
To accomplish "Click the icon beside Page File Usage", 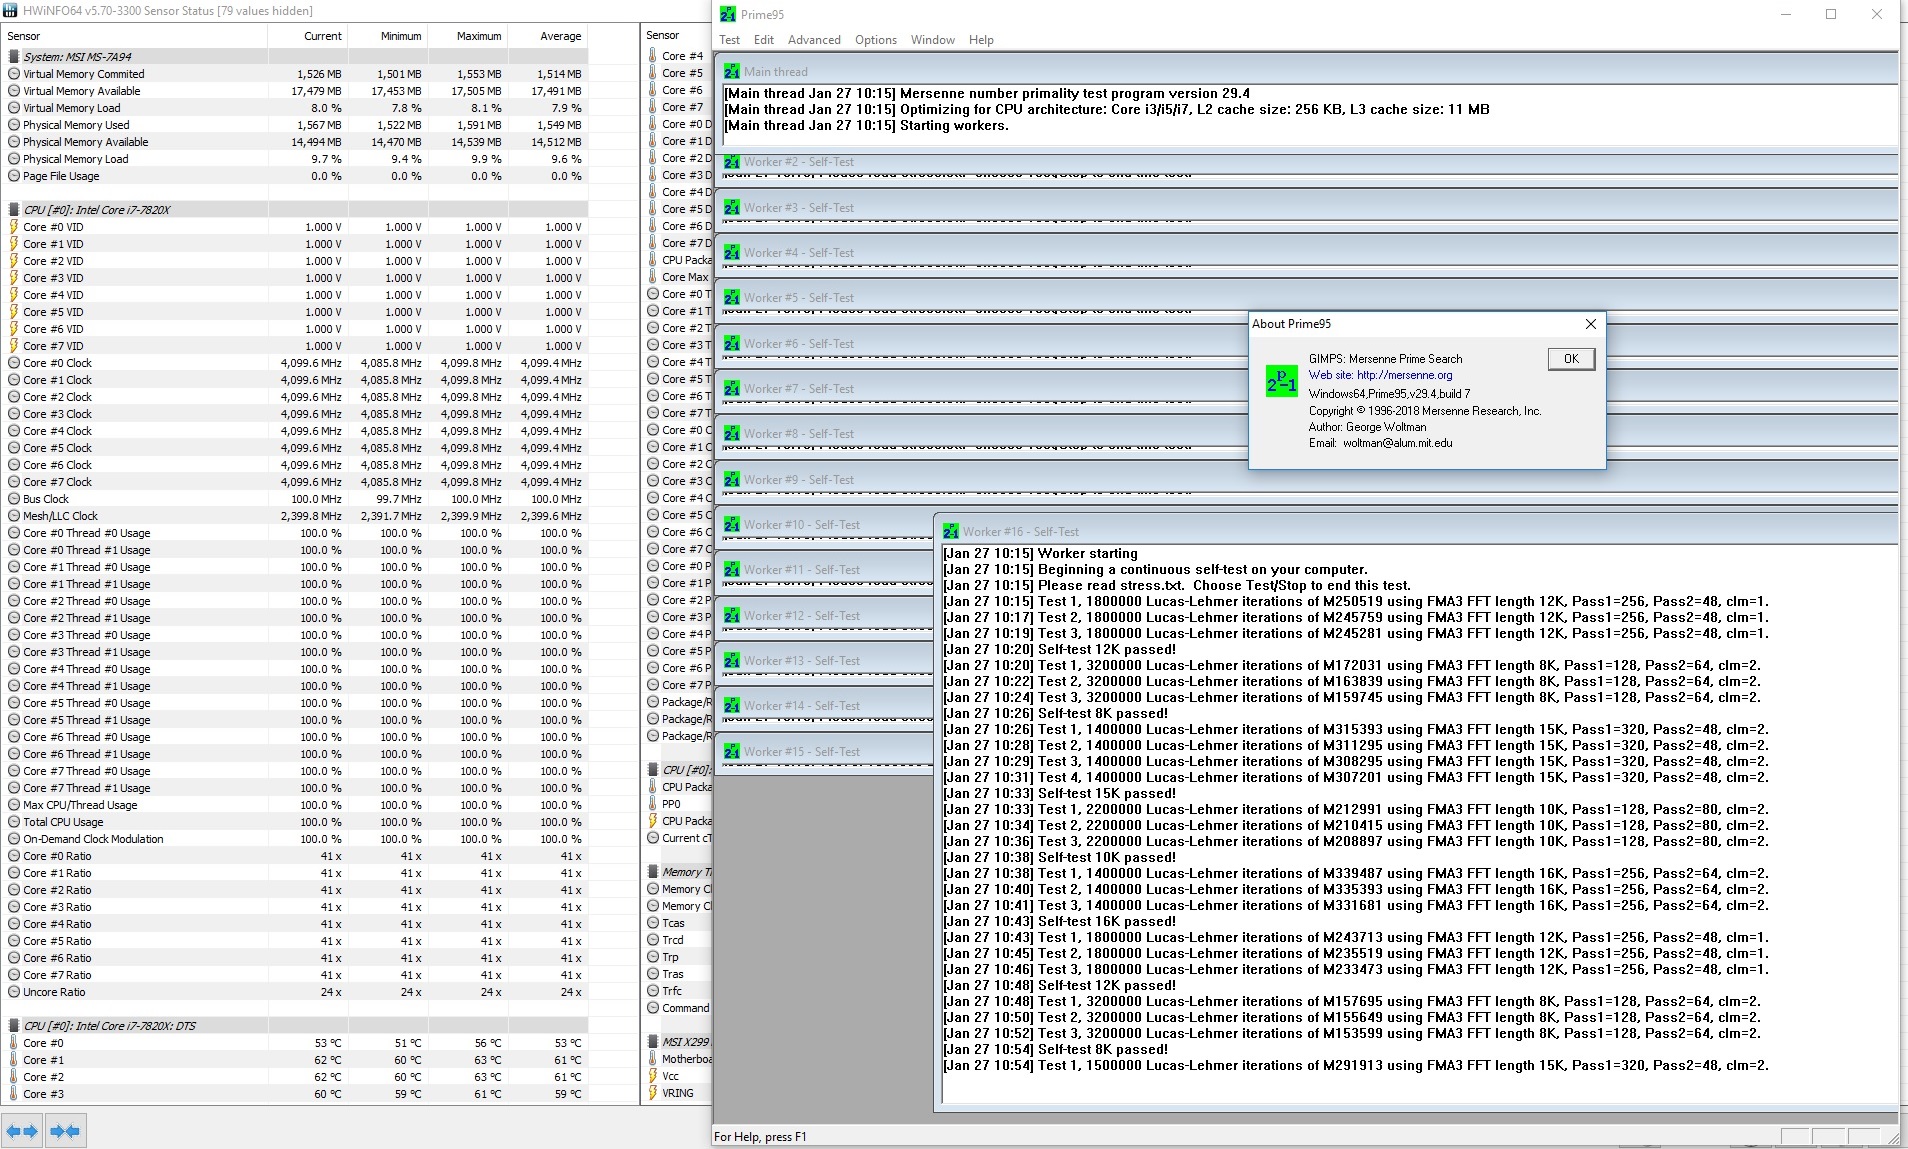I will point(14,176).
